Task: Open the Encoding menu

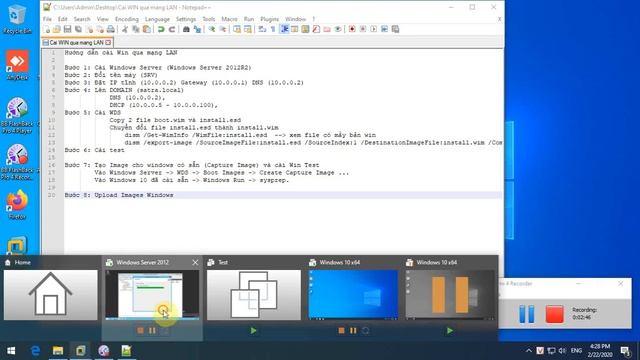Action: pyautogui.click(x=127, y=19)
